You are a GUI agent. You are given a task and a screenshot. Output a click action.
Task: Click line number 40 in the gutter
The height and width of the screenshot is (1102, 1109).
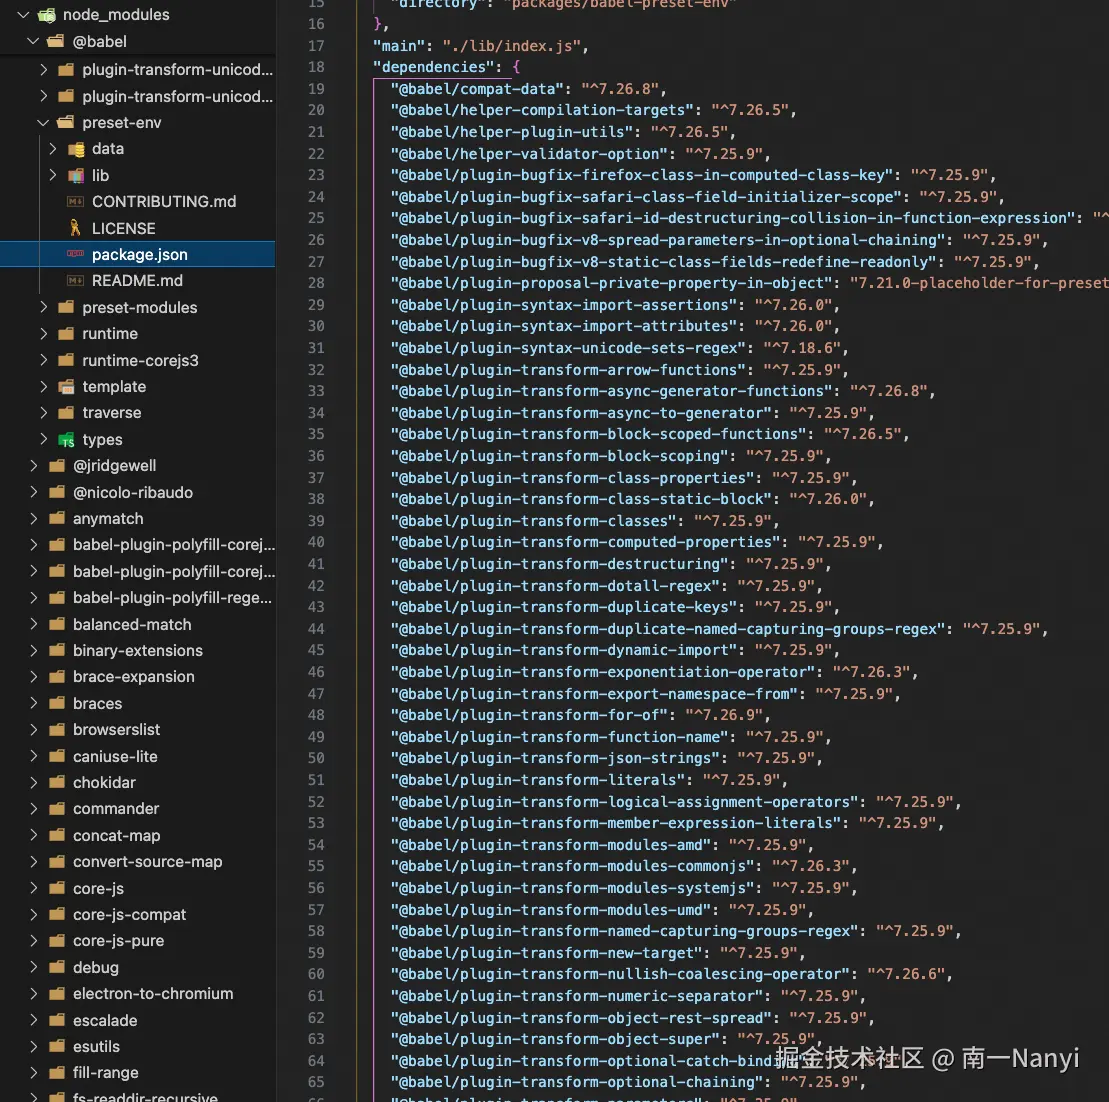316,542
